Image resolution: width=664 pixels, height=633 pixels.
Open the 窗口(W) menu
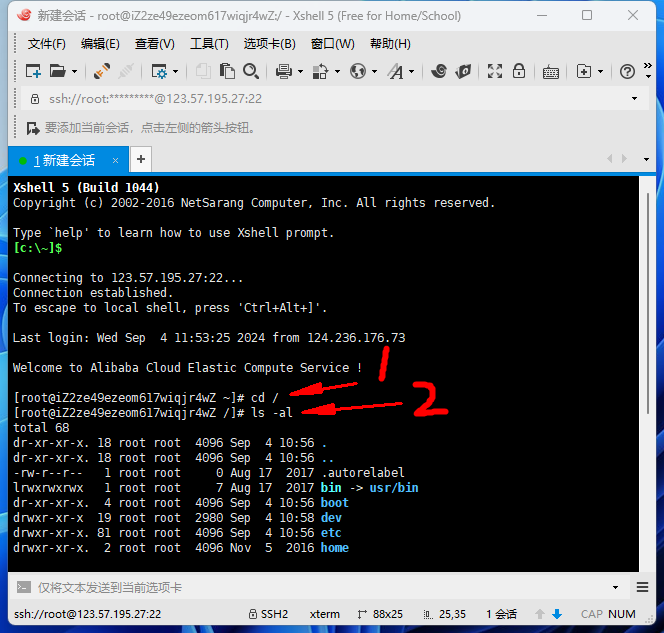click(x=332, y=44)
